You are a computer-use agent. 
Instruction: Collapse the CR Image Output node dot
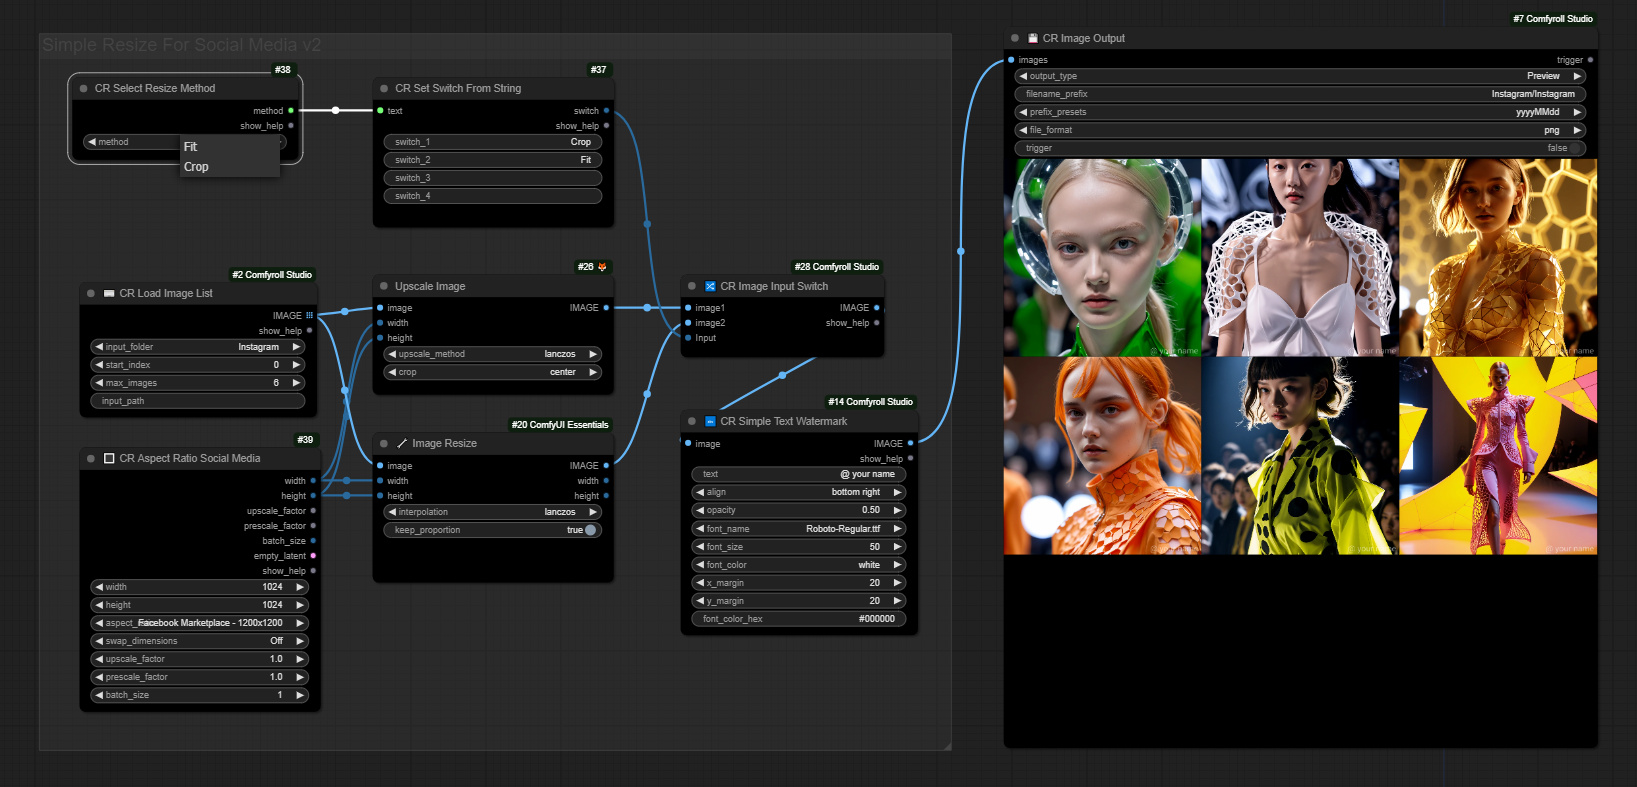(1015, 38)
